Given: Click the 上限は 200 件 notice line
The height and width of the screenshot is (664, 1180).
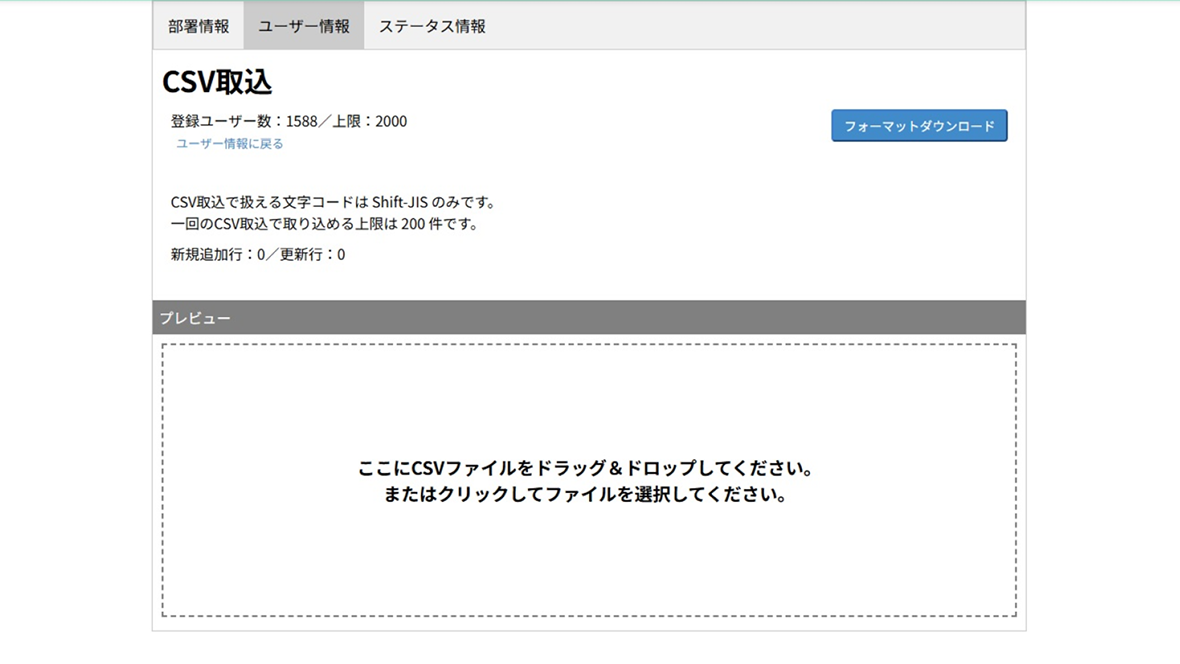Looking at the screenshot, I should coord(324,224).
